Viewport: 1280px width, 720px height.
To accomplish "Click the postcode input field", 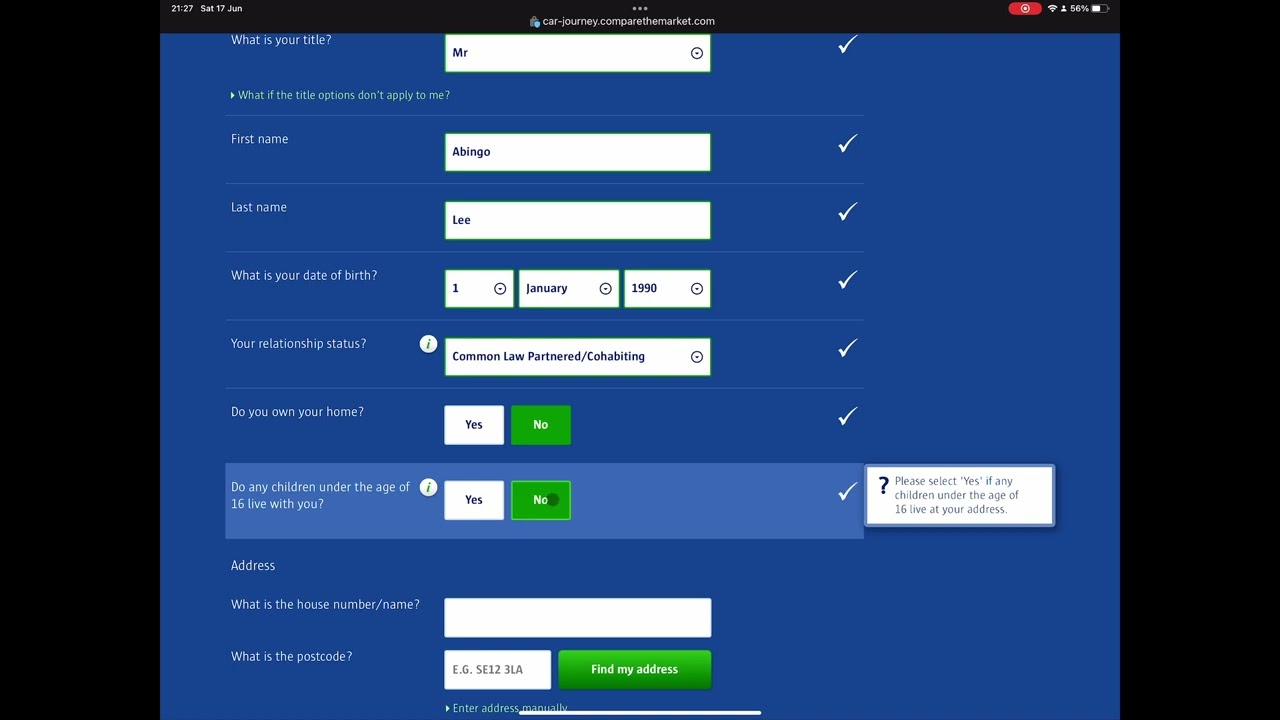I will coord(497,670).
